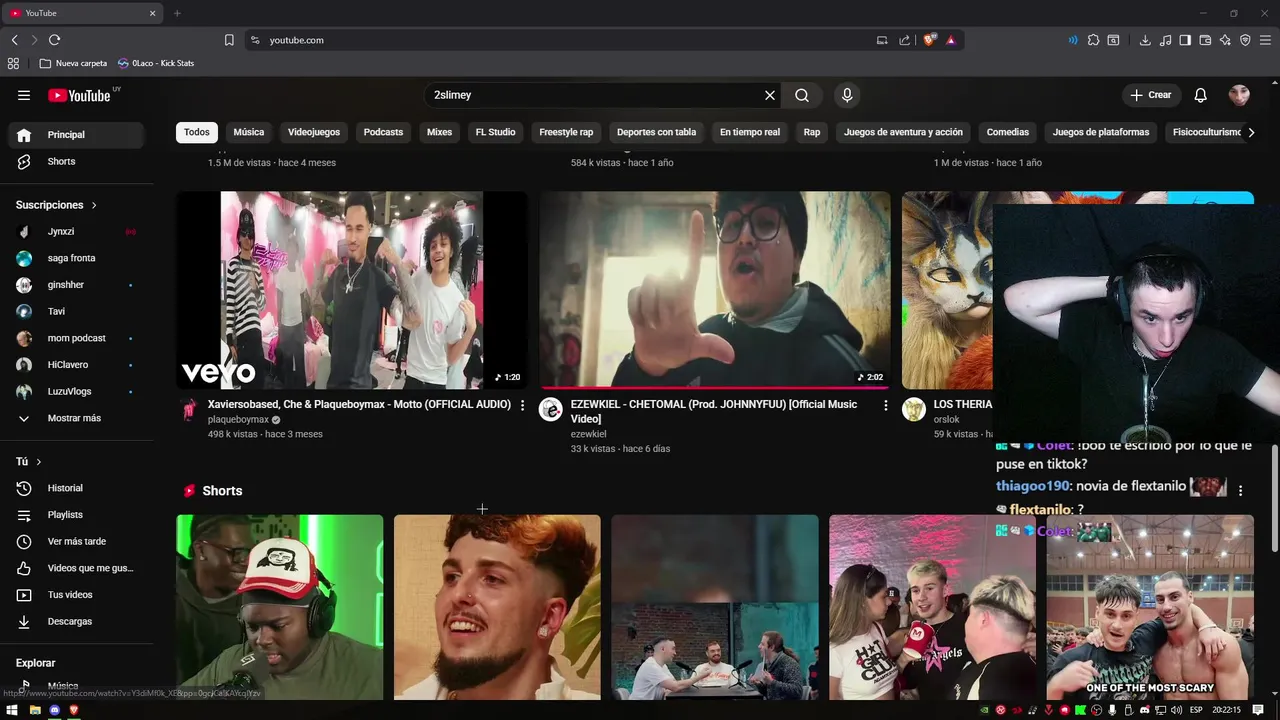The image size is (1280, 720).
Task: Toggle the browser sidebar panel icon
Action: (1185, 40)
